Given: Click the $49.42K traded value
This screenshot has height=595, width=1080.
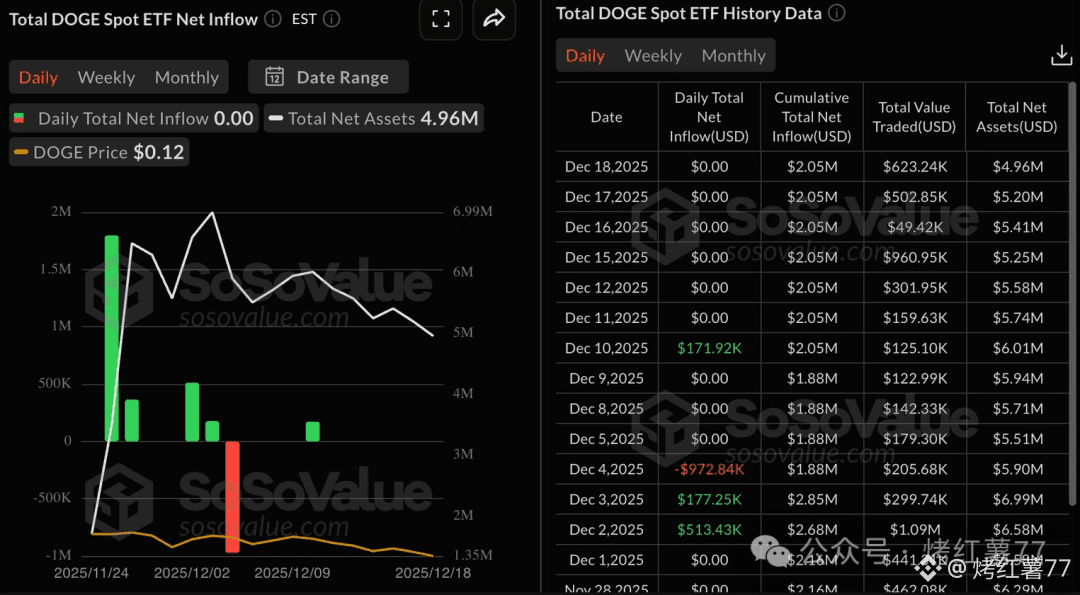Looking at the screenshot, I should click(x=914, y=227).
